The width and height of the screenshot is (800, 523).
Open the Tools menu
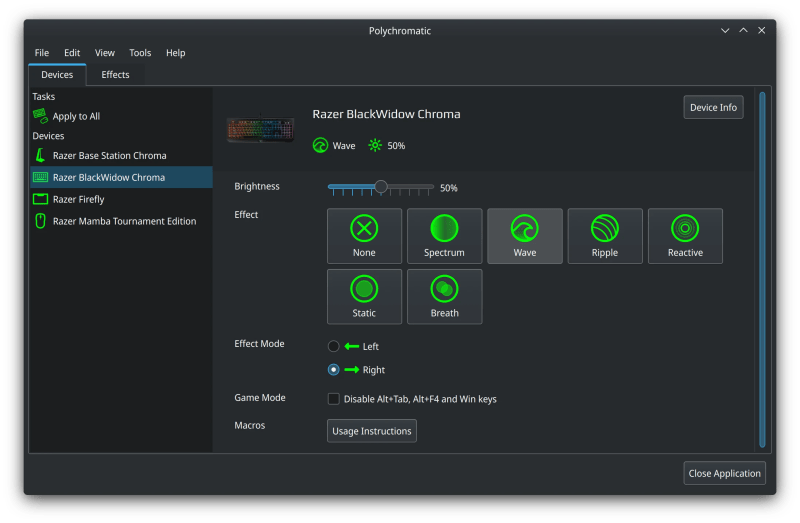click(x=140, y=53)
